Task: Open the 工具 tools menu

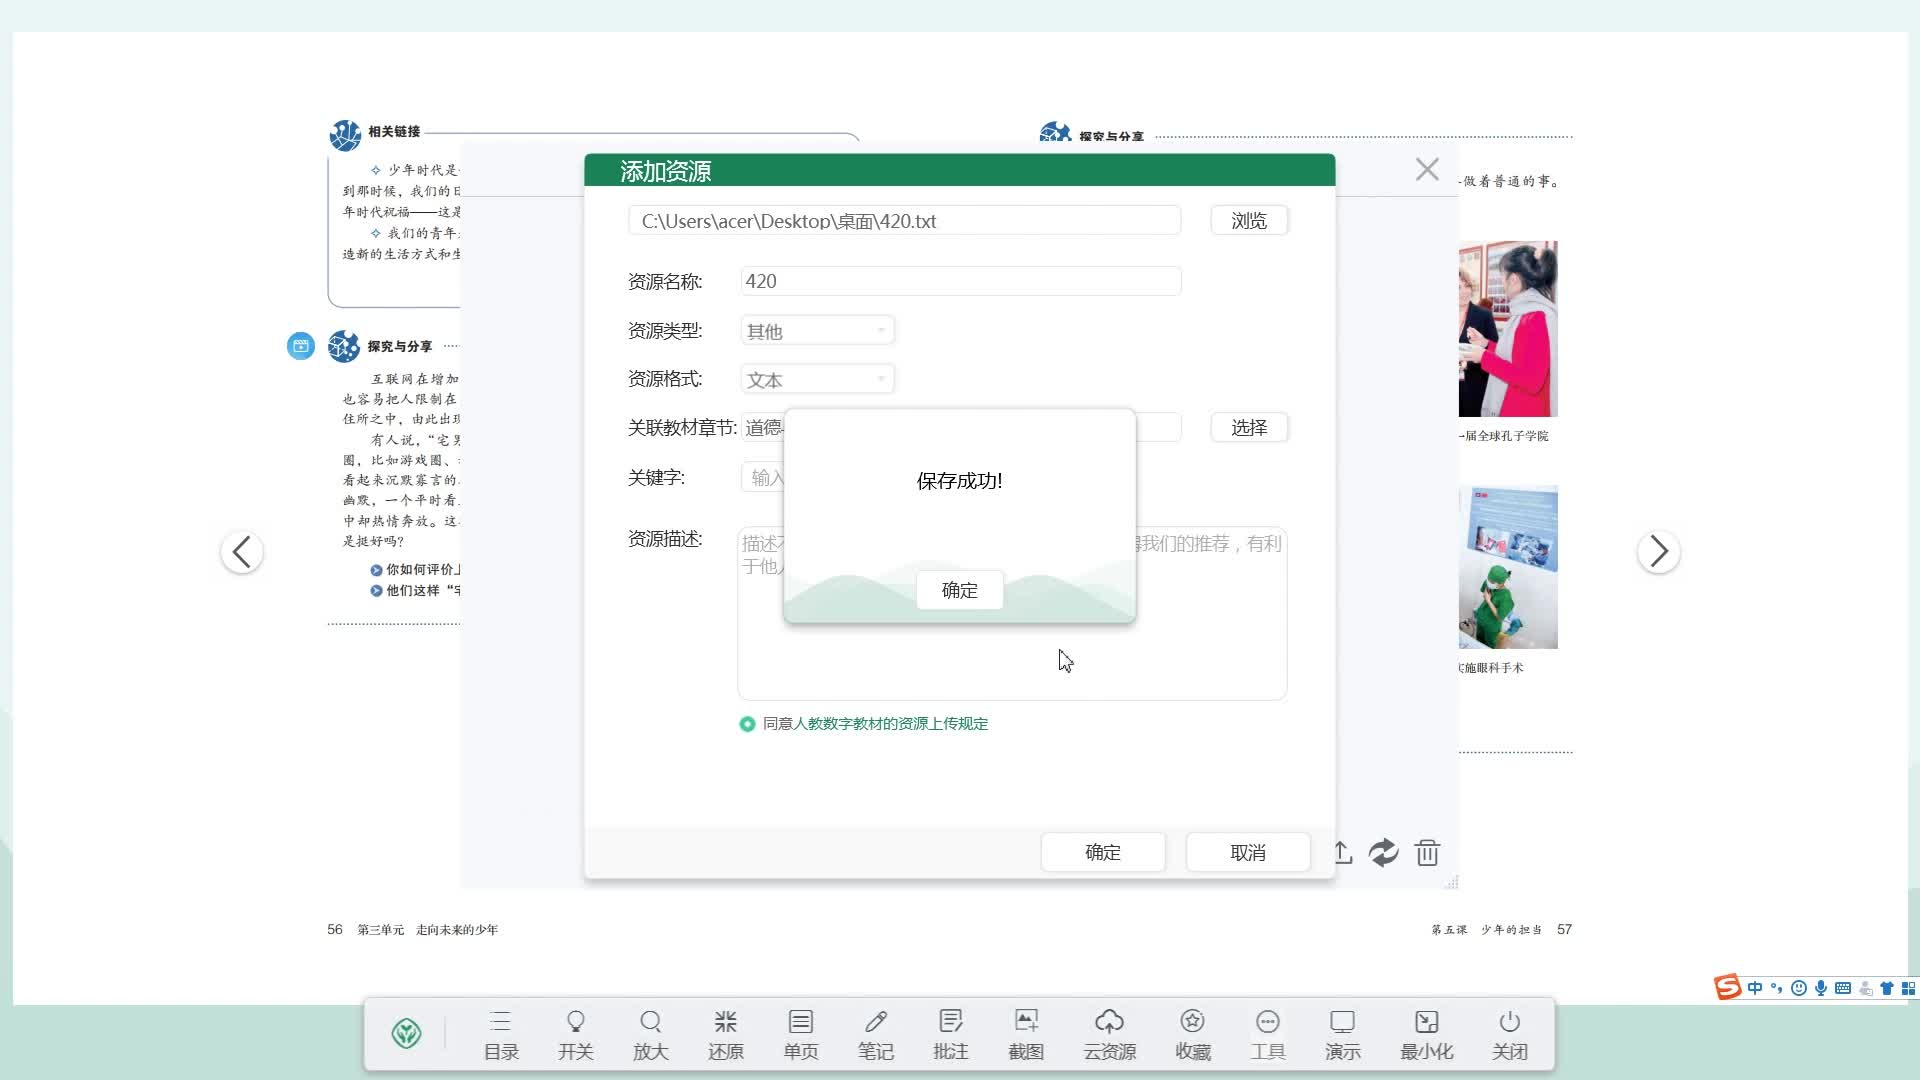Action: tap(1267, 1035)
